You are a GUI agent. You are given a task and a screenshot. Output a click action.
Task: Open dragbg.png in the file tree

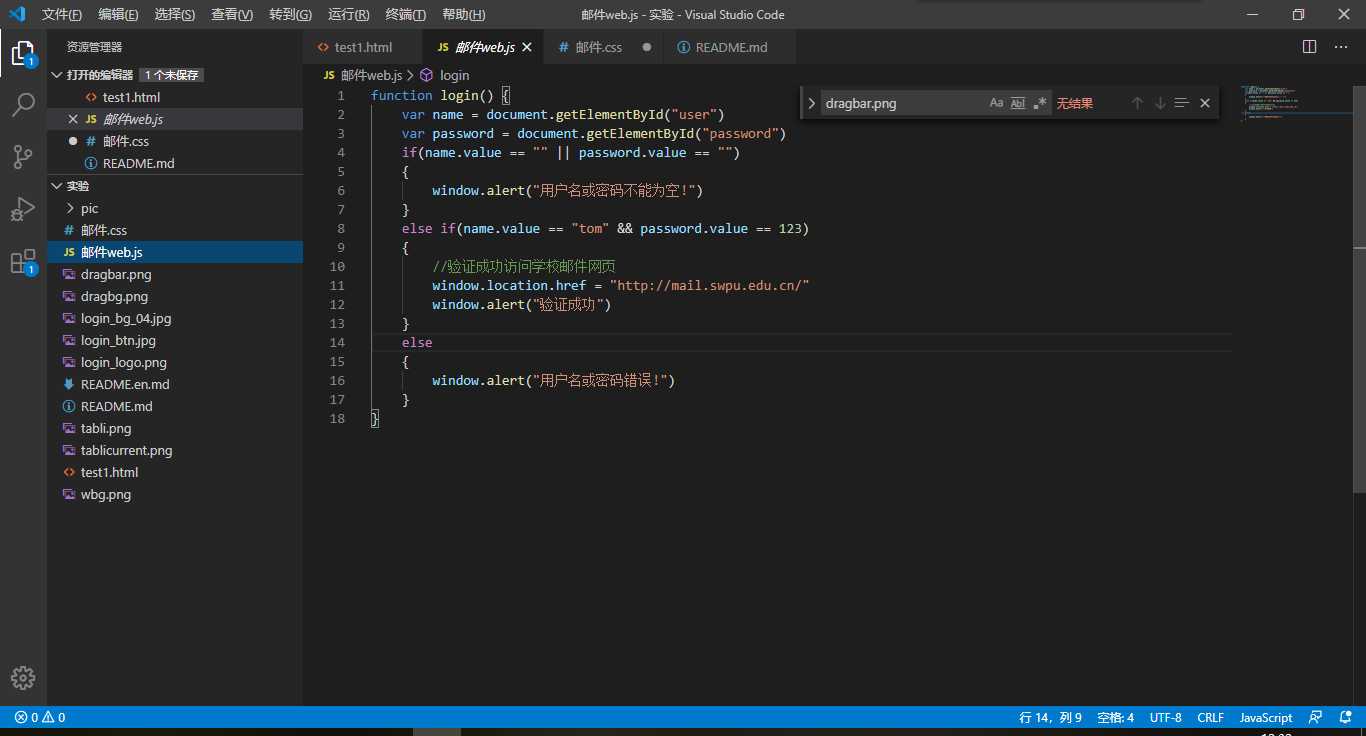tap(175, 296)
